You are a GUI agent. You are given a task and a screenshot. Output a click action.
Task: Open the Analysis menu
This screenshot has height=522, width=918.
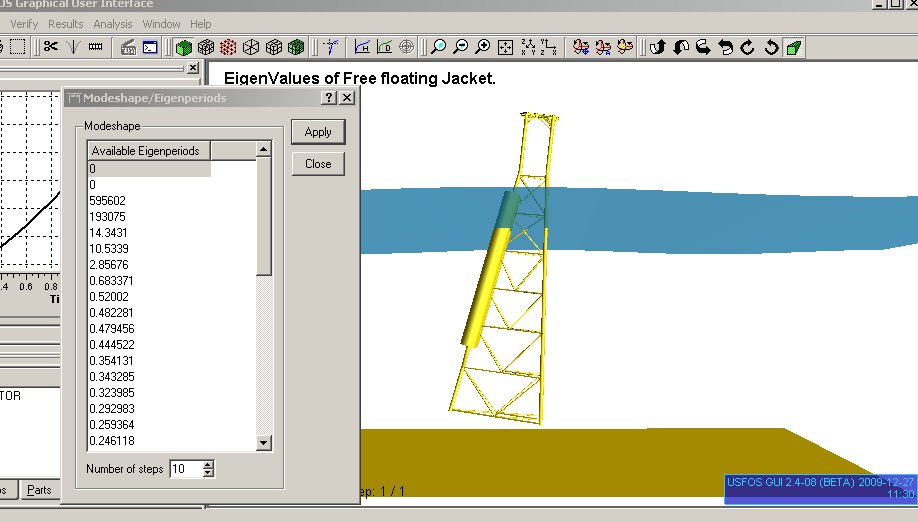112,24
